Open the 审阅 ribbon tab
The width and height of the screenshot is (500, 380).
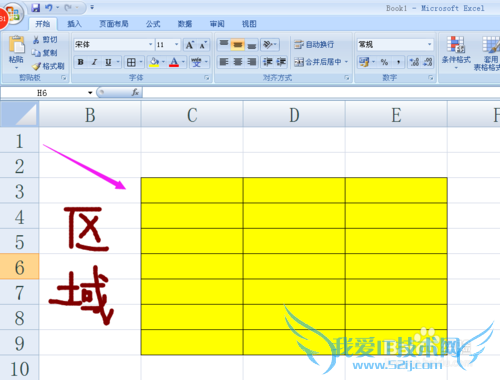pyautogui.click(x=217, y=24)
